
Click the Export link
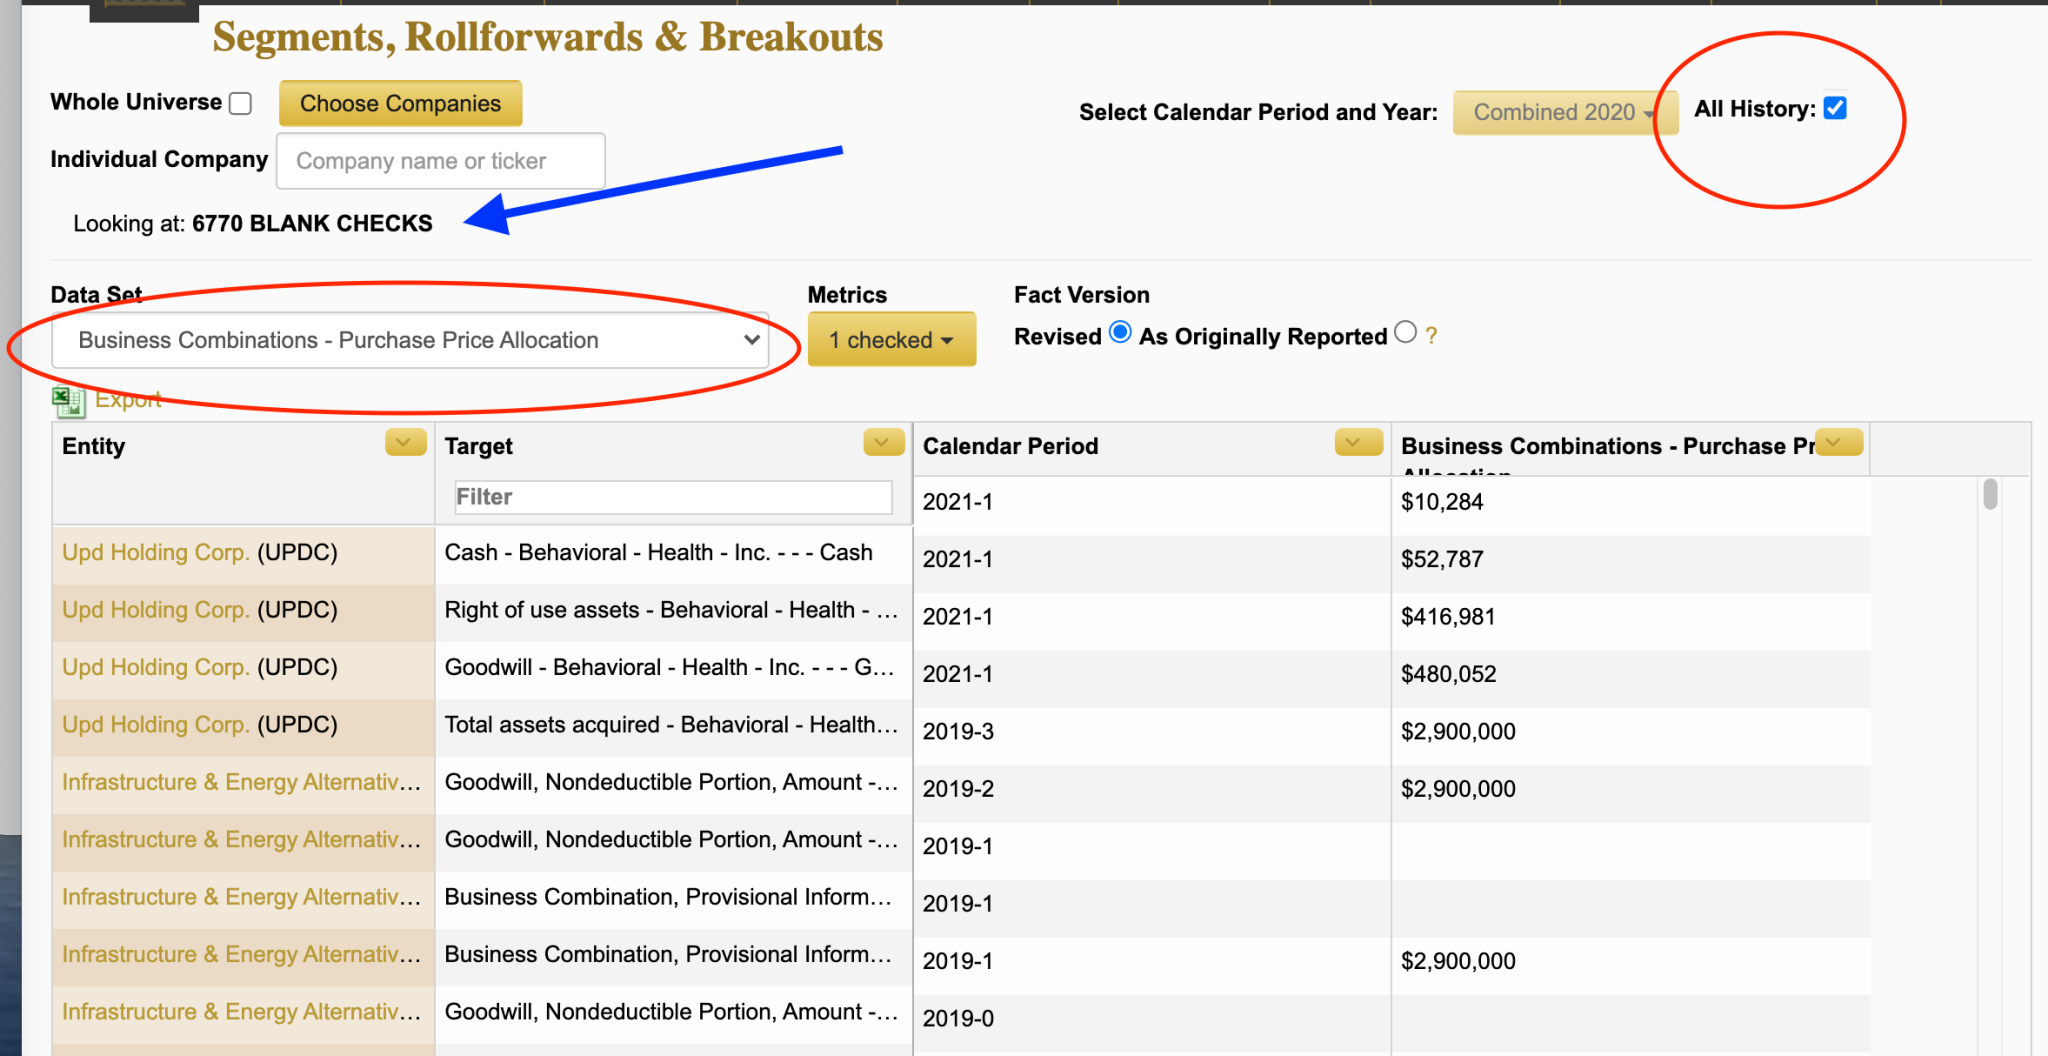click(x=128, y=400)
